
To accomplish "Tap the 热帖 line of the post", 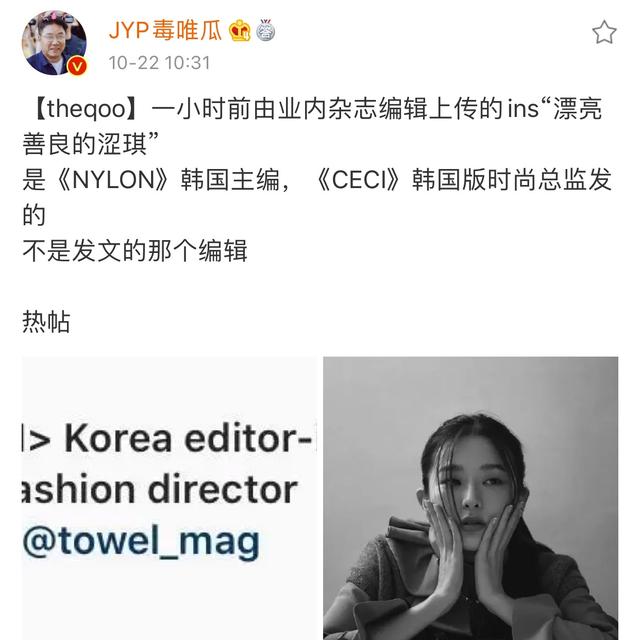I will click(x=46, y=322).
